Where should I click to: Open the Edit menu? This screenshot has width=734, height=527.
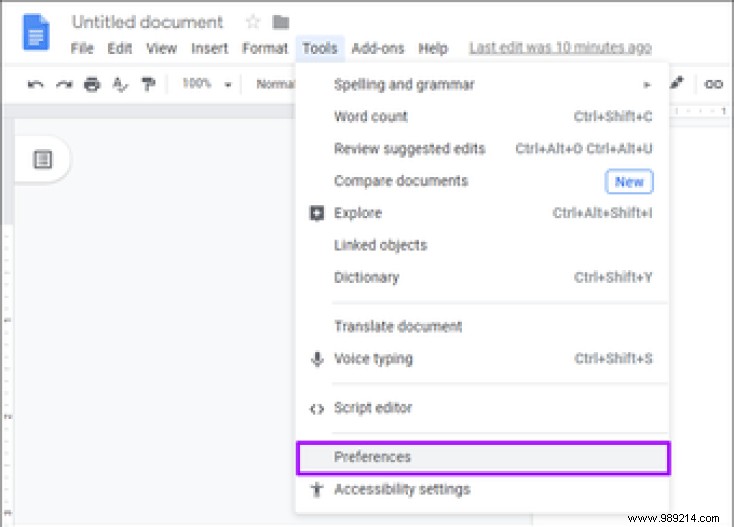pos(119,48)
